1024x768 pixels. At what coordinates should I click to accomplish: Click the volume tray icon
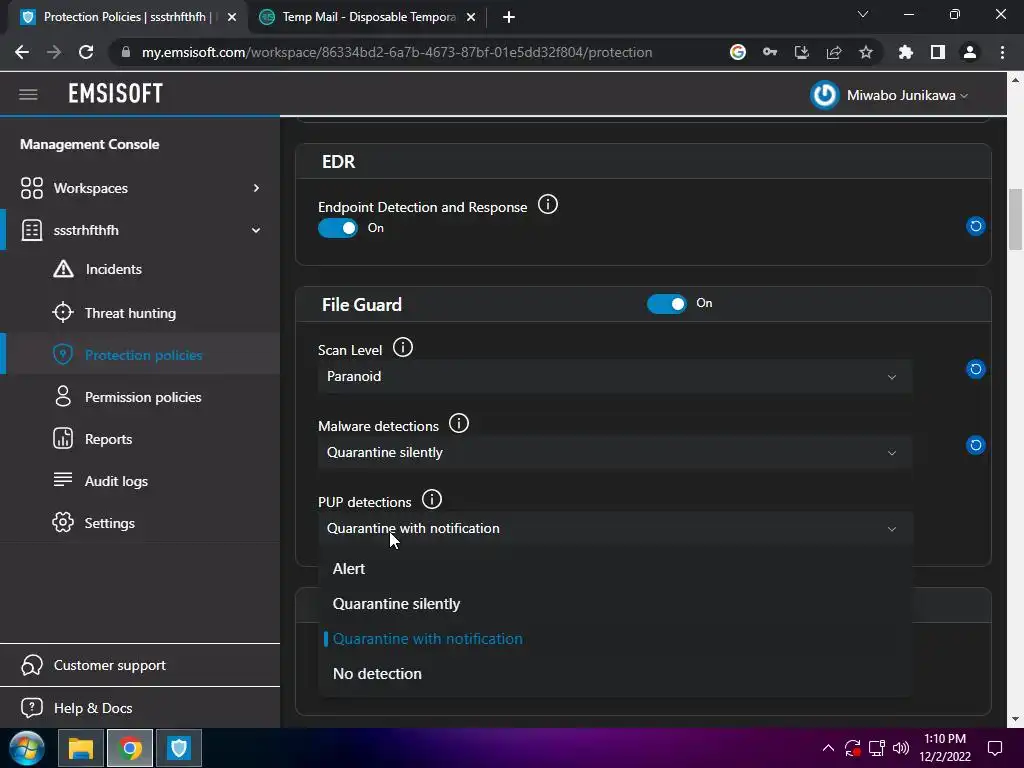(901, 748)
